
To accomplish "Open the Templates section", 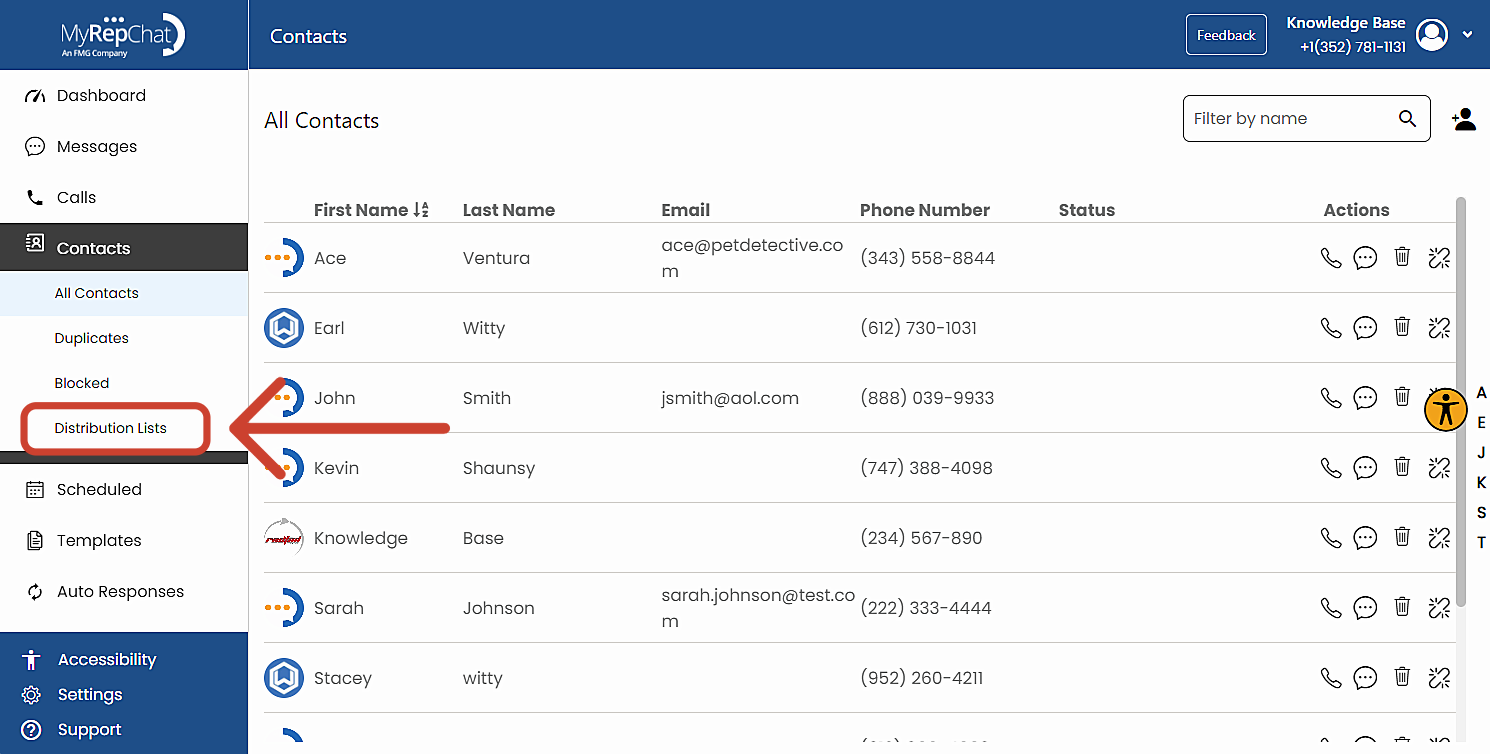I will [99, 540].
